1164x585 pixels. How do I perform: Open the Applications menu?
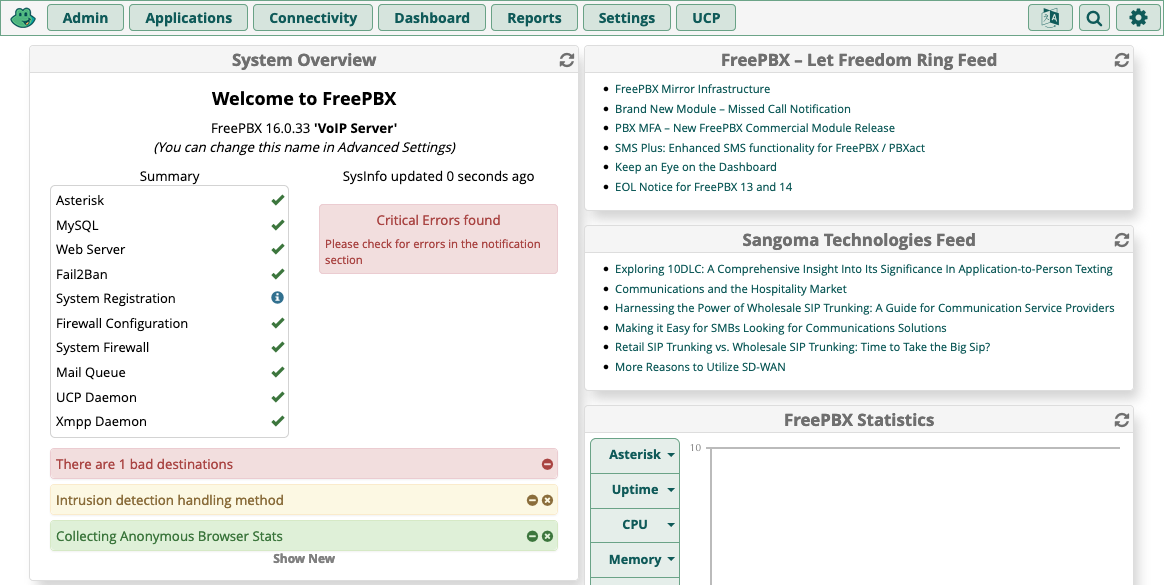[189, 18]
